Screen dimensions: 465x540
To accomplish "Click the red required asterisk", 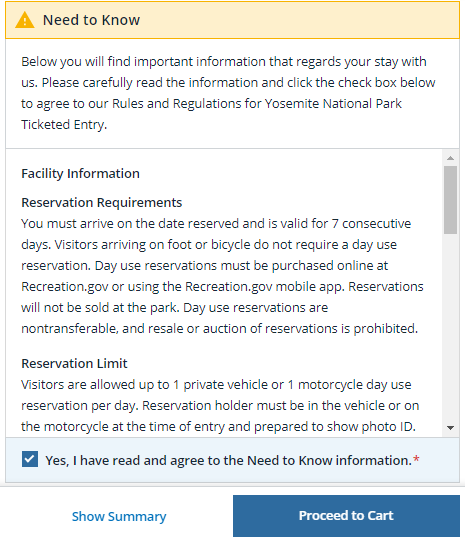I will coord(416,459).
